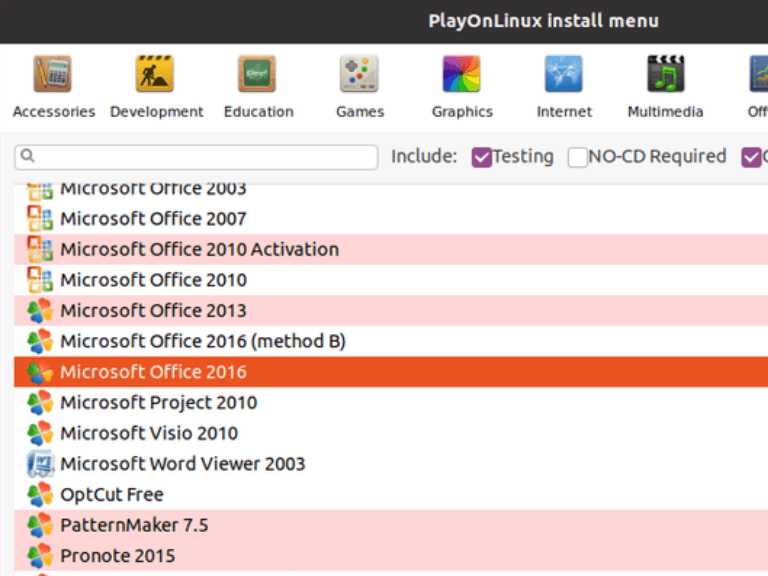
Task: Click icon beside PatternMaker 7.5
Action: click(x=40, y=525)
